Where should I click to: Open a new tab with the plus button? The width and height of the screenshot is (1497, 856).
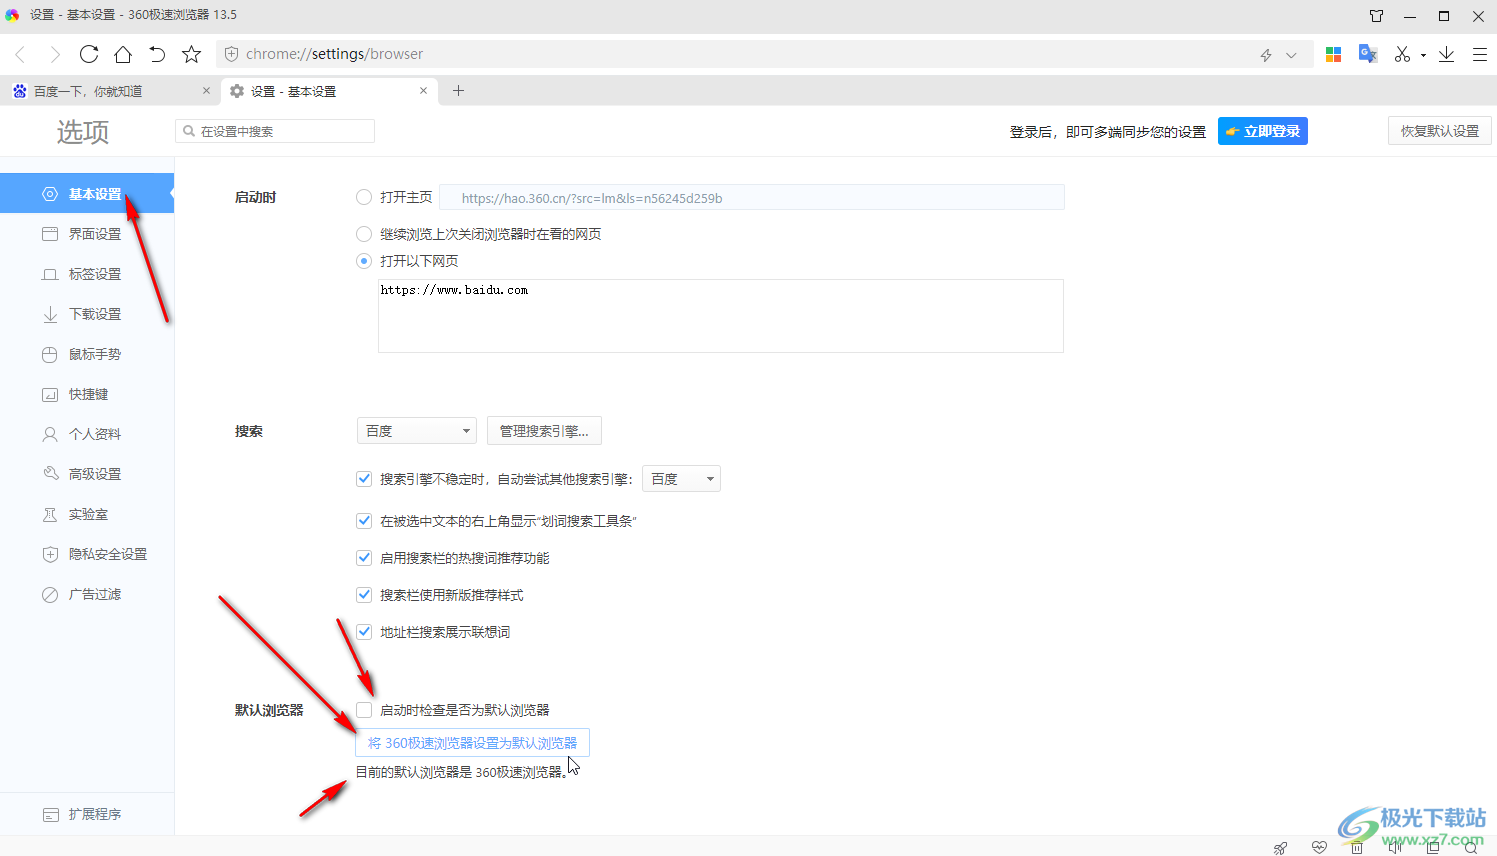pyautogui.click(x=458, y=91)
